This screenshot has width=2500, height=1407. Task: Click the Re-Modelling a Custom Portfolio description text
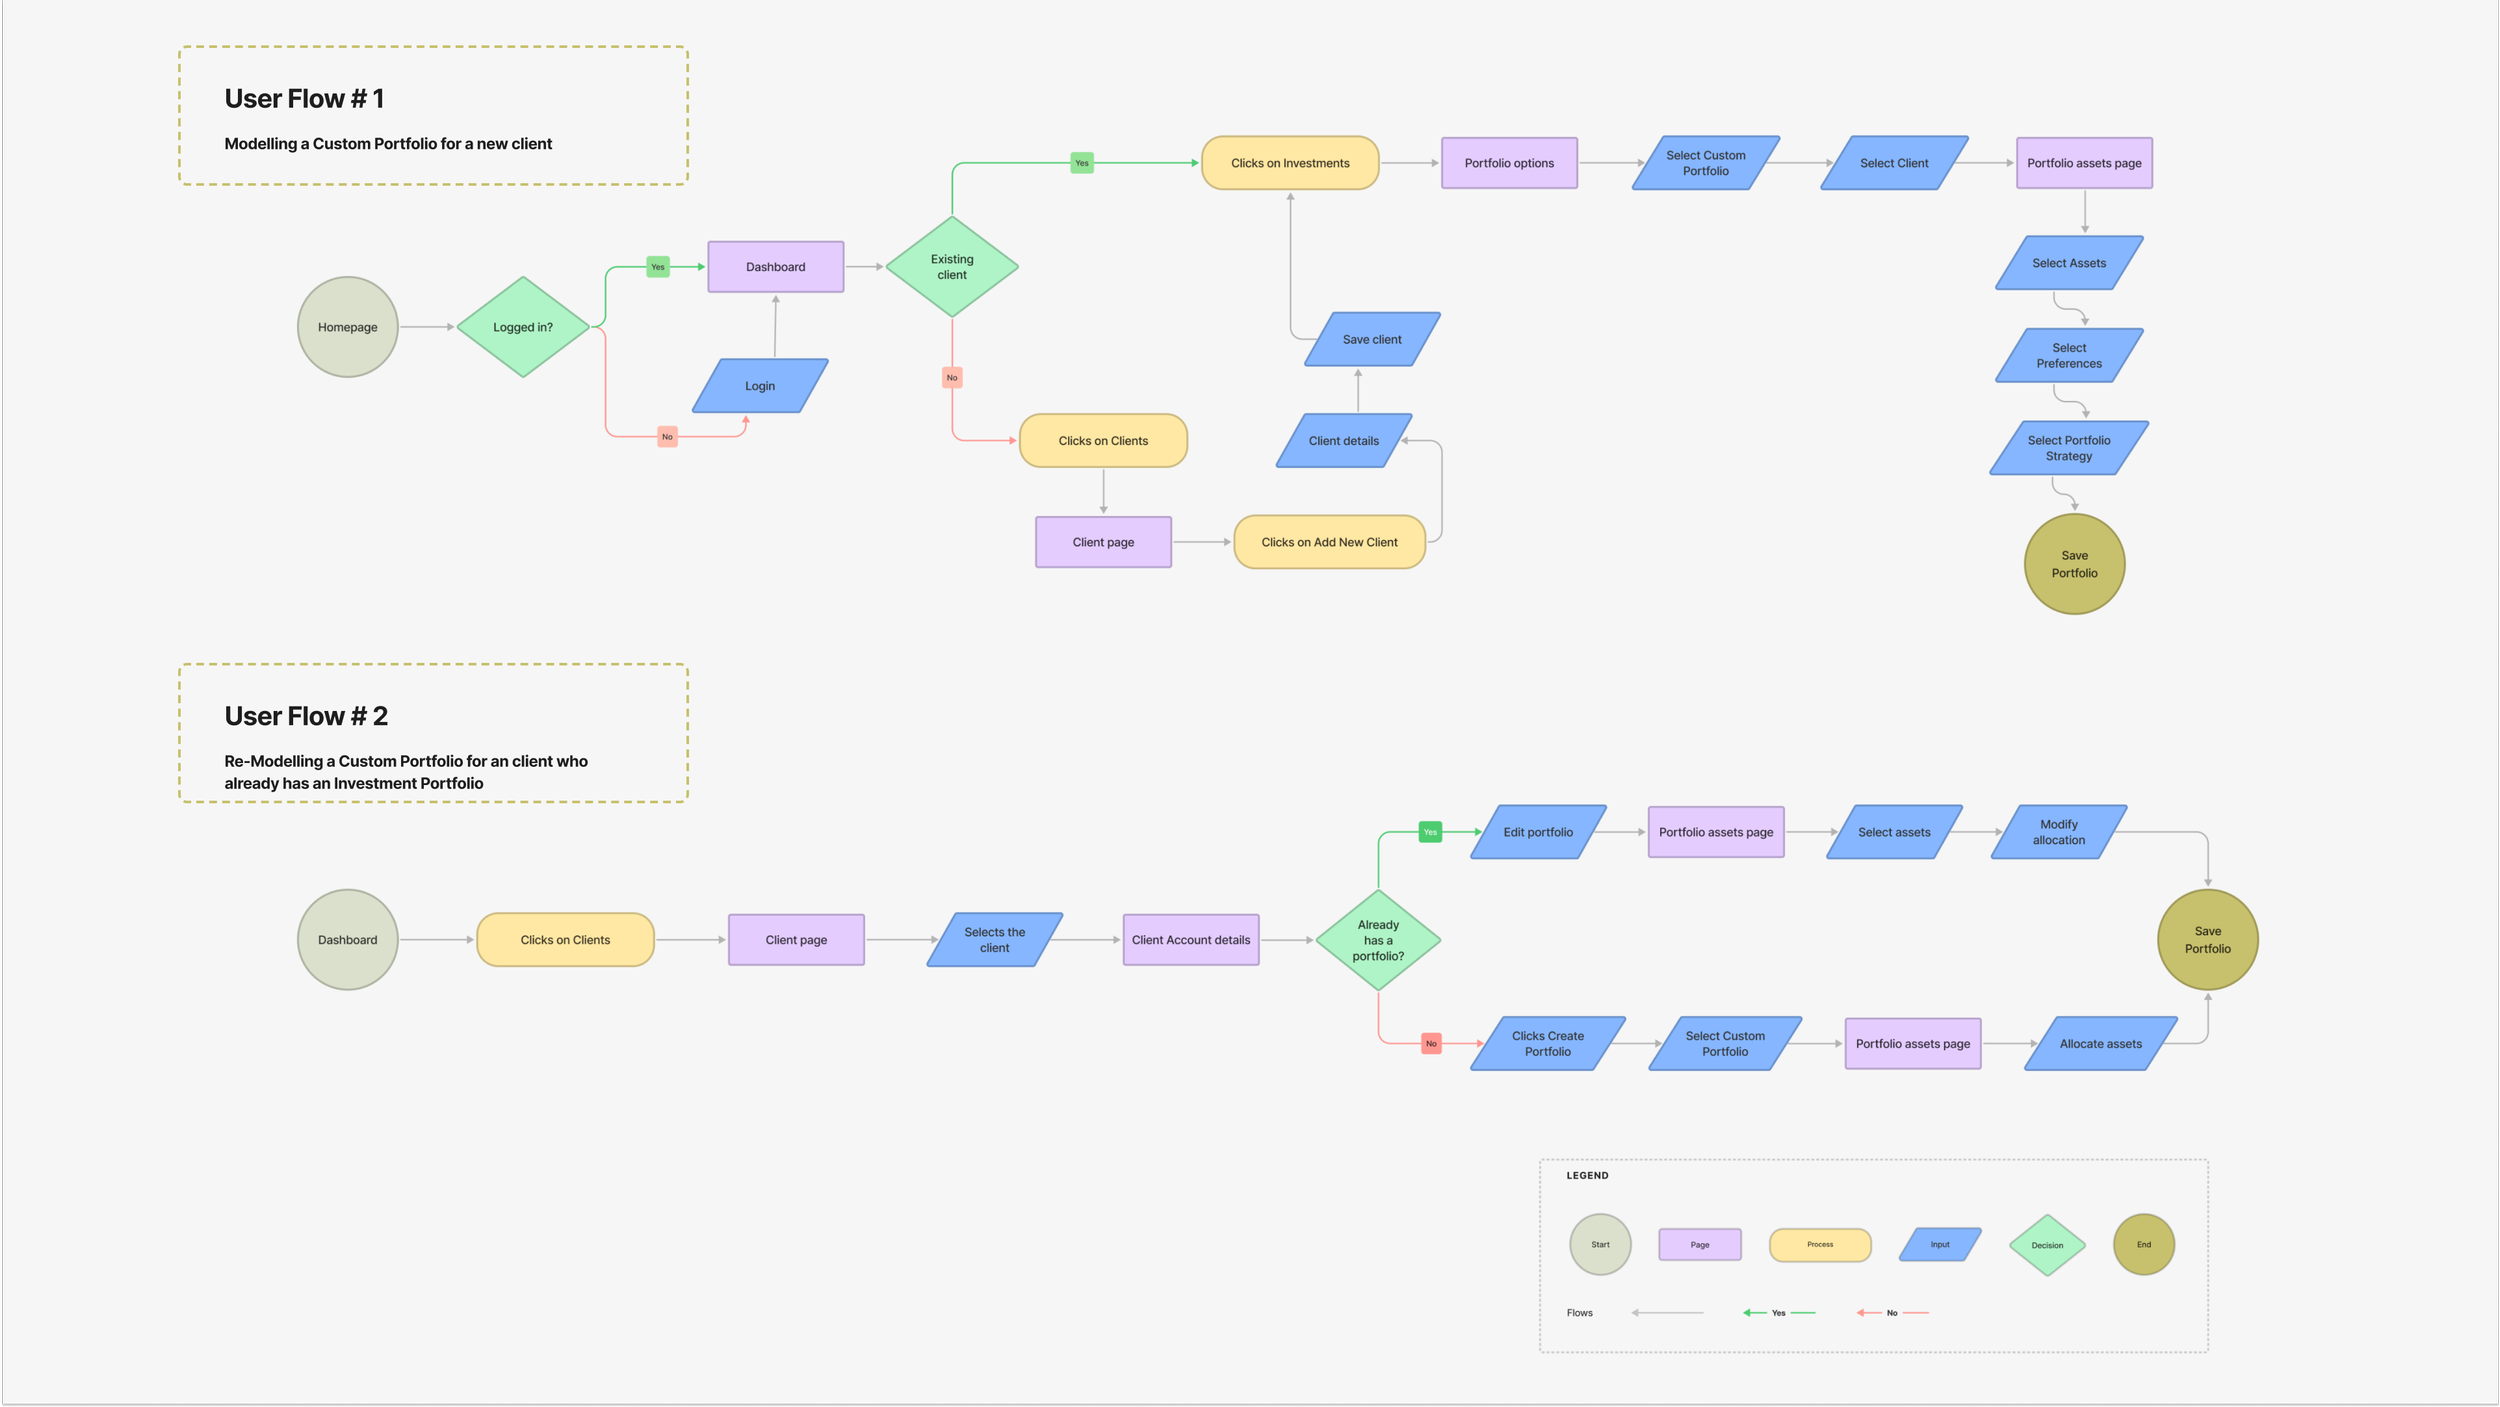click(x=406, y=772)
